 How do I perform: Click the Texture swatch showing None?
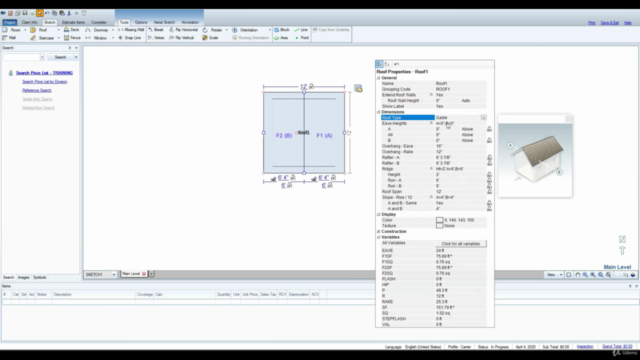pyautogui.click(x=439, y=226)
